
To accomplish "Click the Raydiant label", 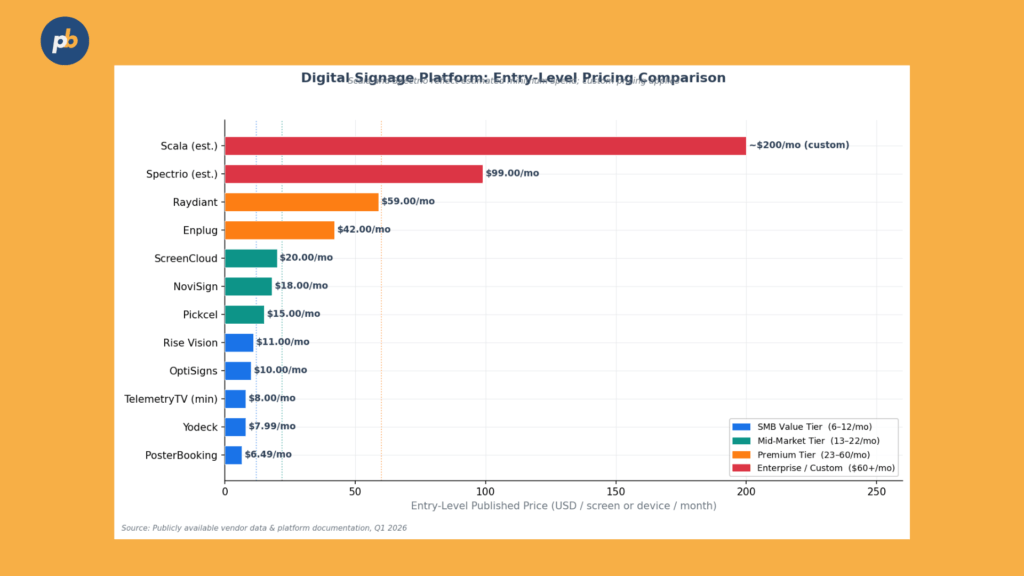I will click(195, 202).
